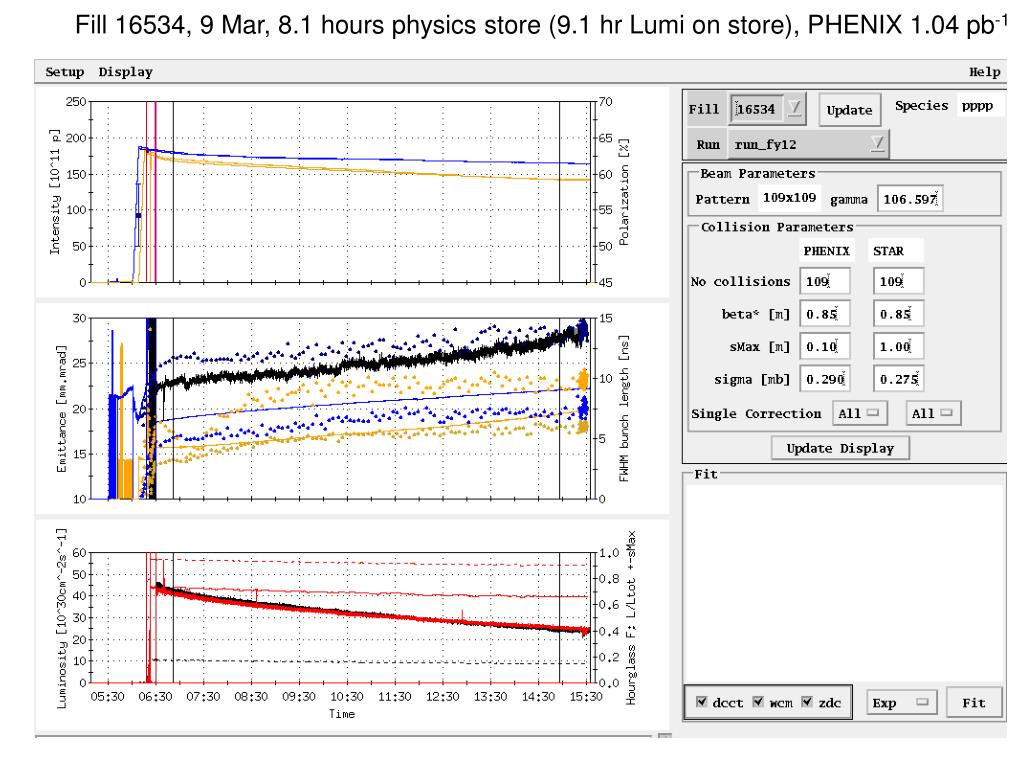Open PHENIX Single Correction All dropdown
1024x768 pixels.
859,413
